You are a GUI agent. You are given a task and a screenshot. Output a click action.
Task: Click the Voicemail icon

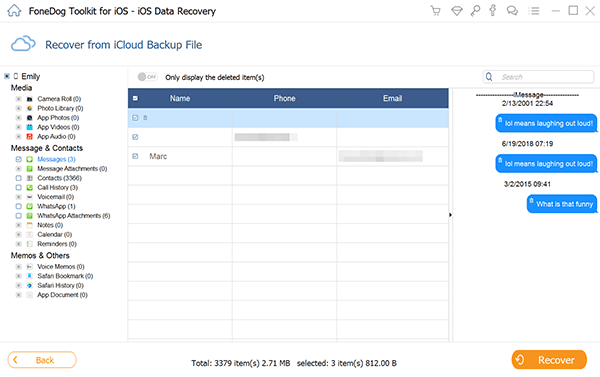(x=29, y=197)
